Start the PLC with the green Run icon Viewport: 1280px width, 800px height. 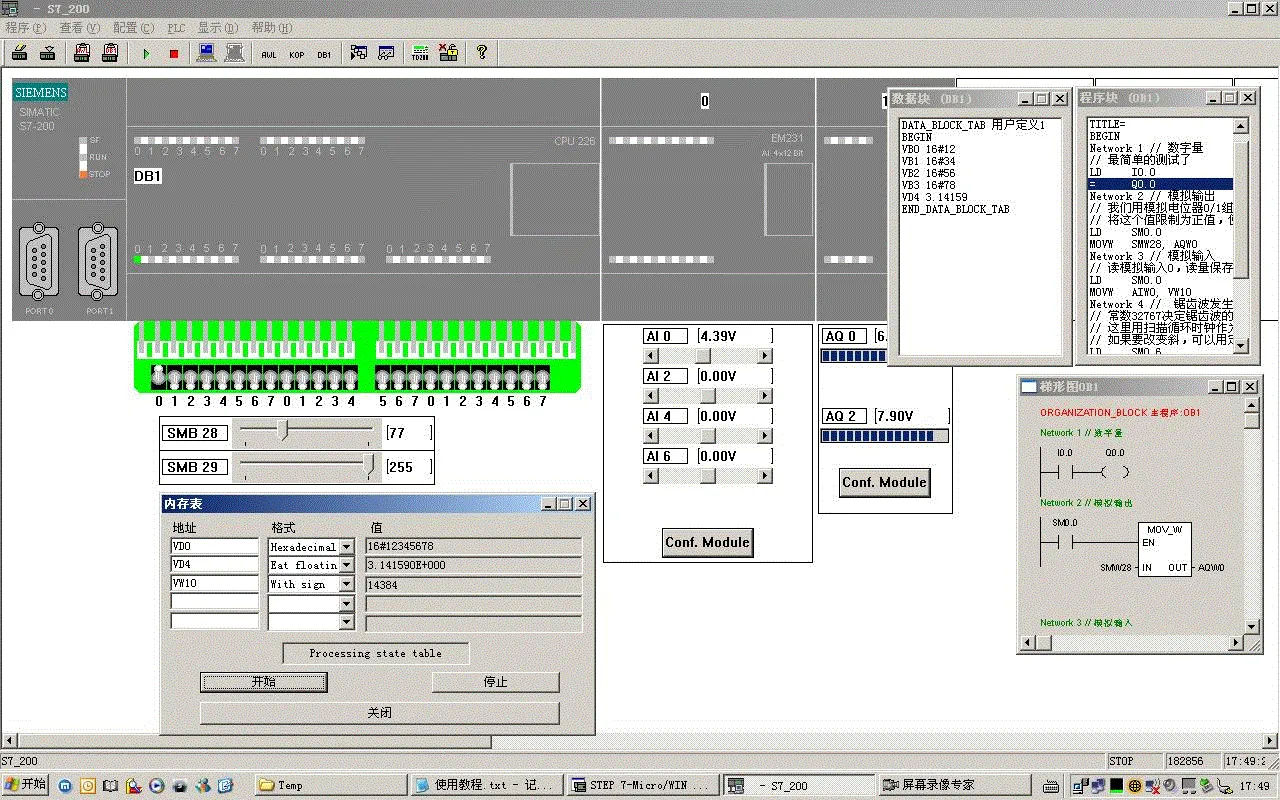pyautogui.click(x=146, y=53)
